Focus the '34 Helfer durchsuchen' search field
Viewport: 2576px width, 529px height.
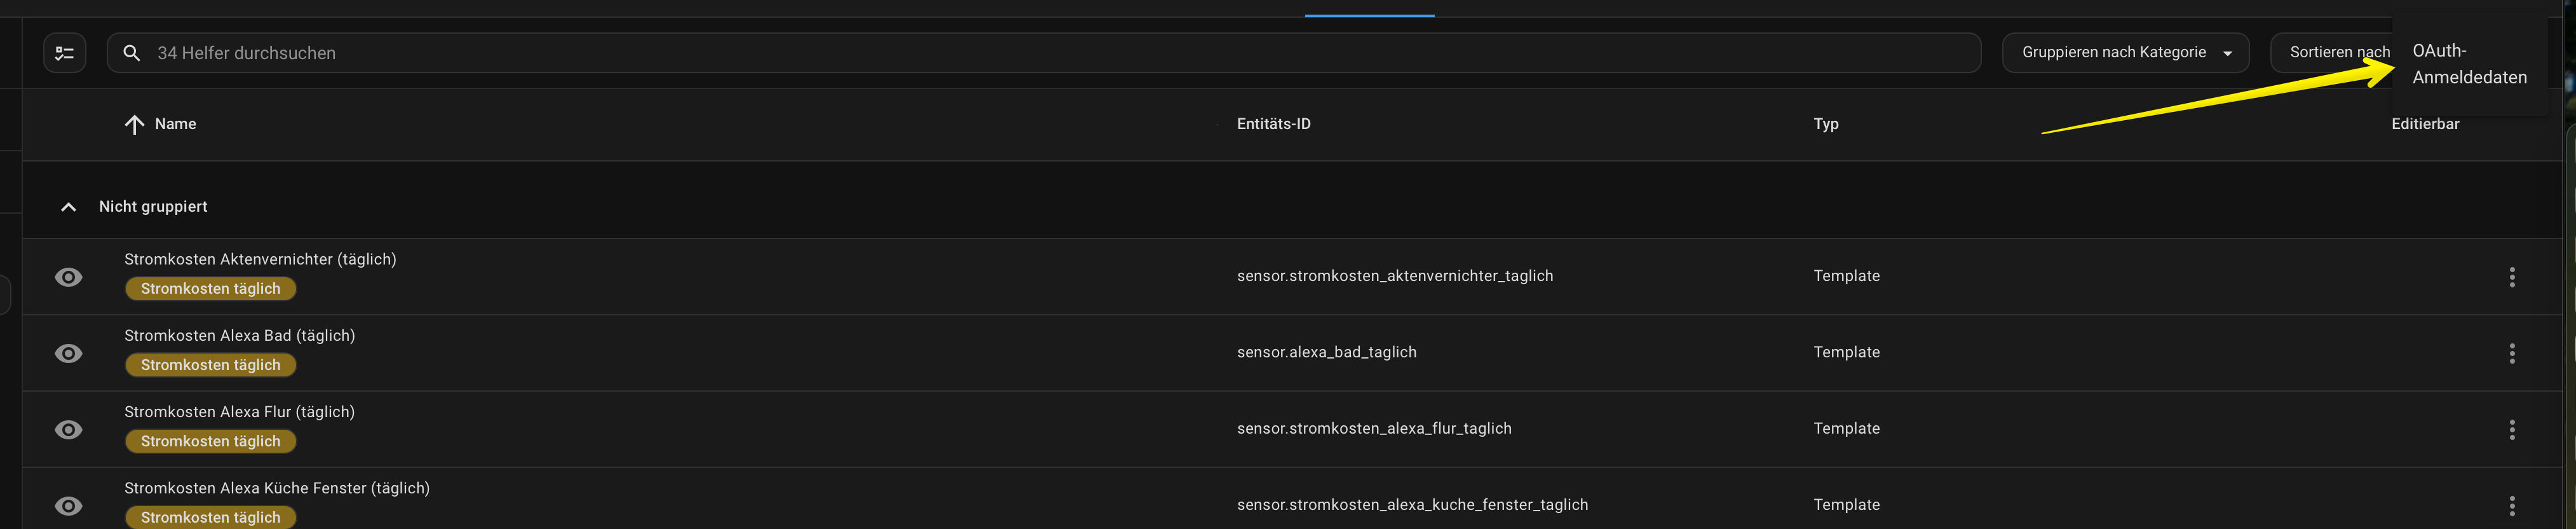1043,53
